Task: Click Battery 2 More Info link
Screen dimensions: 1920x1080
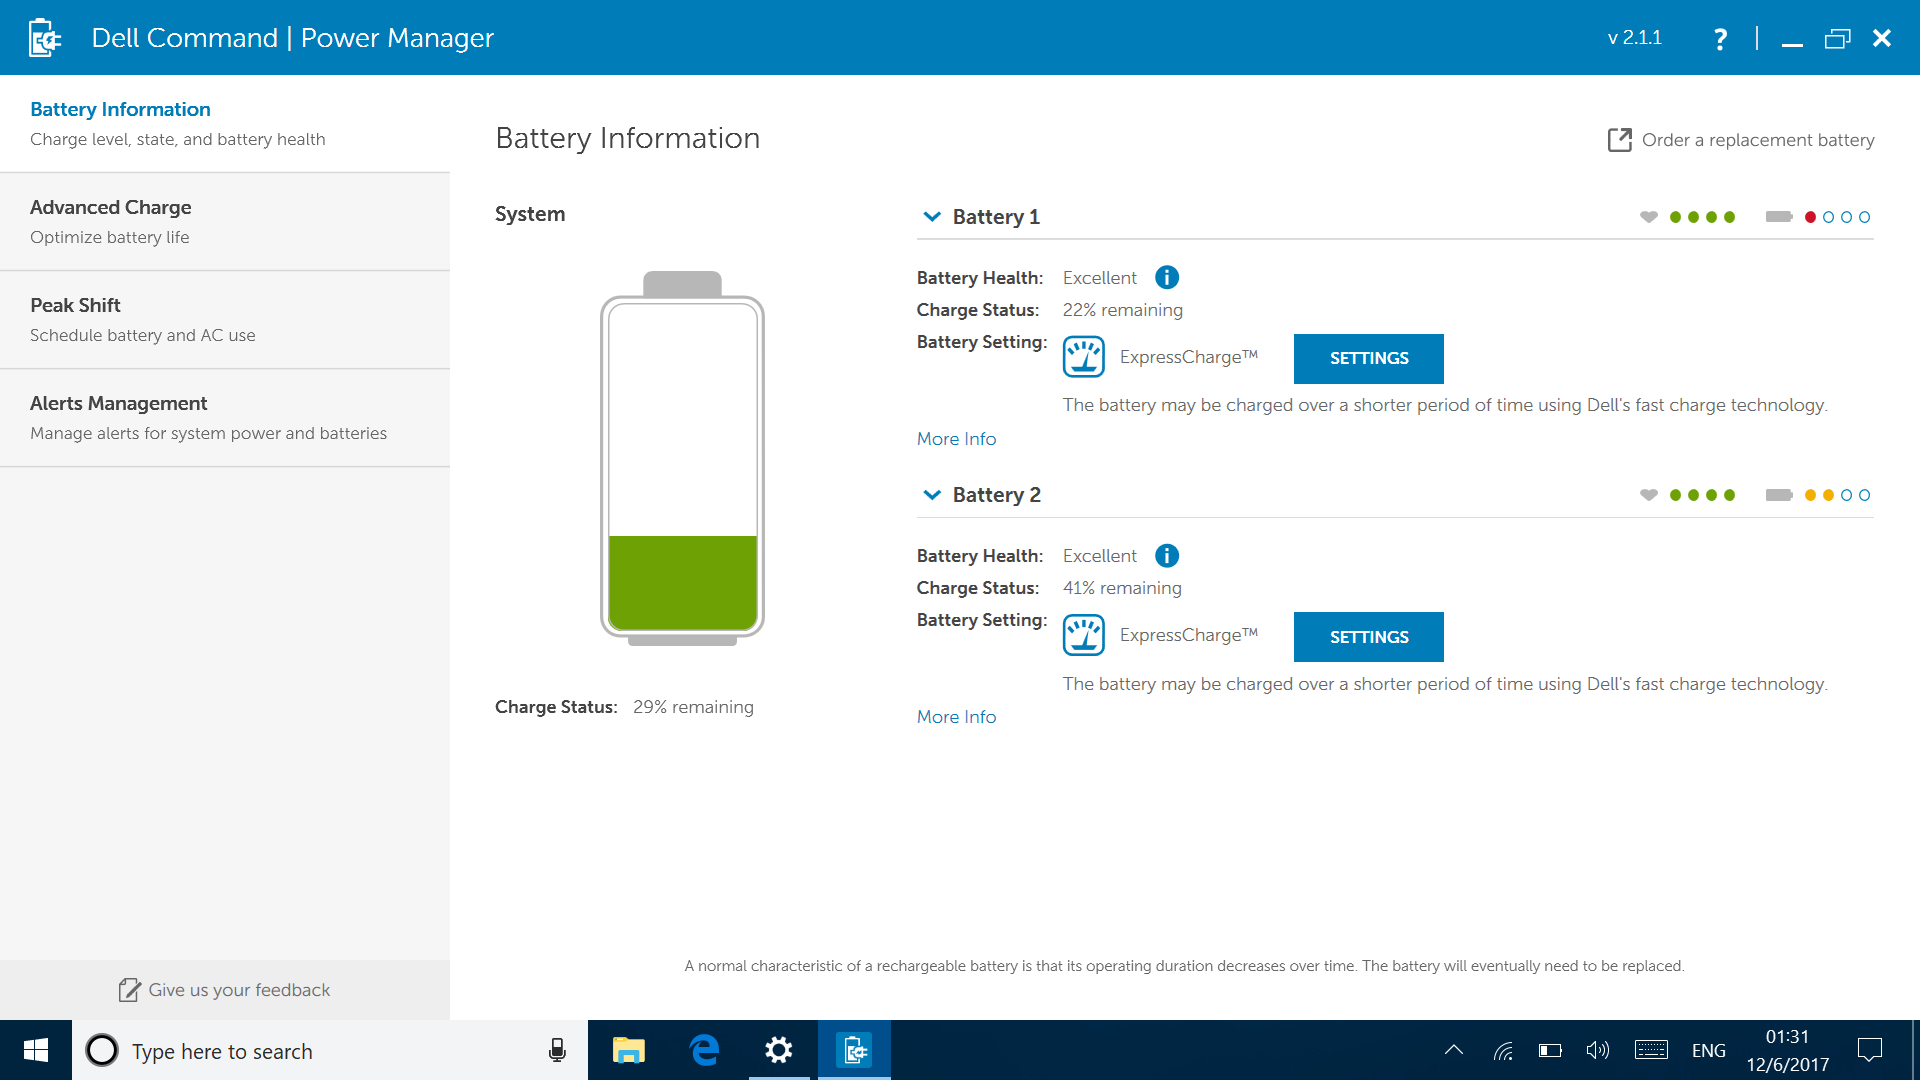Action: pyautogui.click(x=956, y=717)
